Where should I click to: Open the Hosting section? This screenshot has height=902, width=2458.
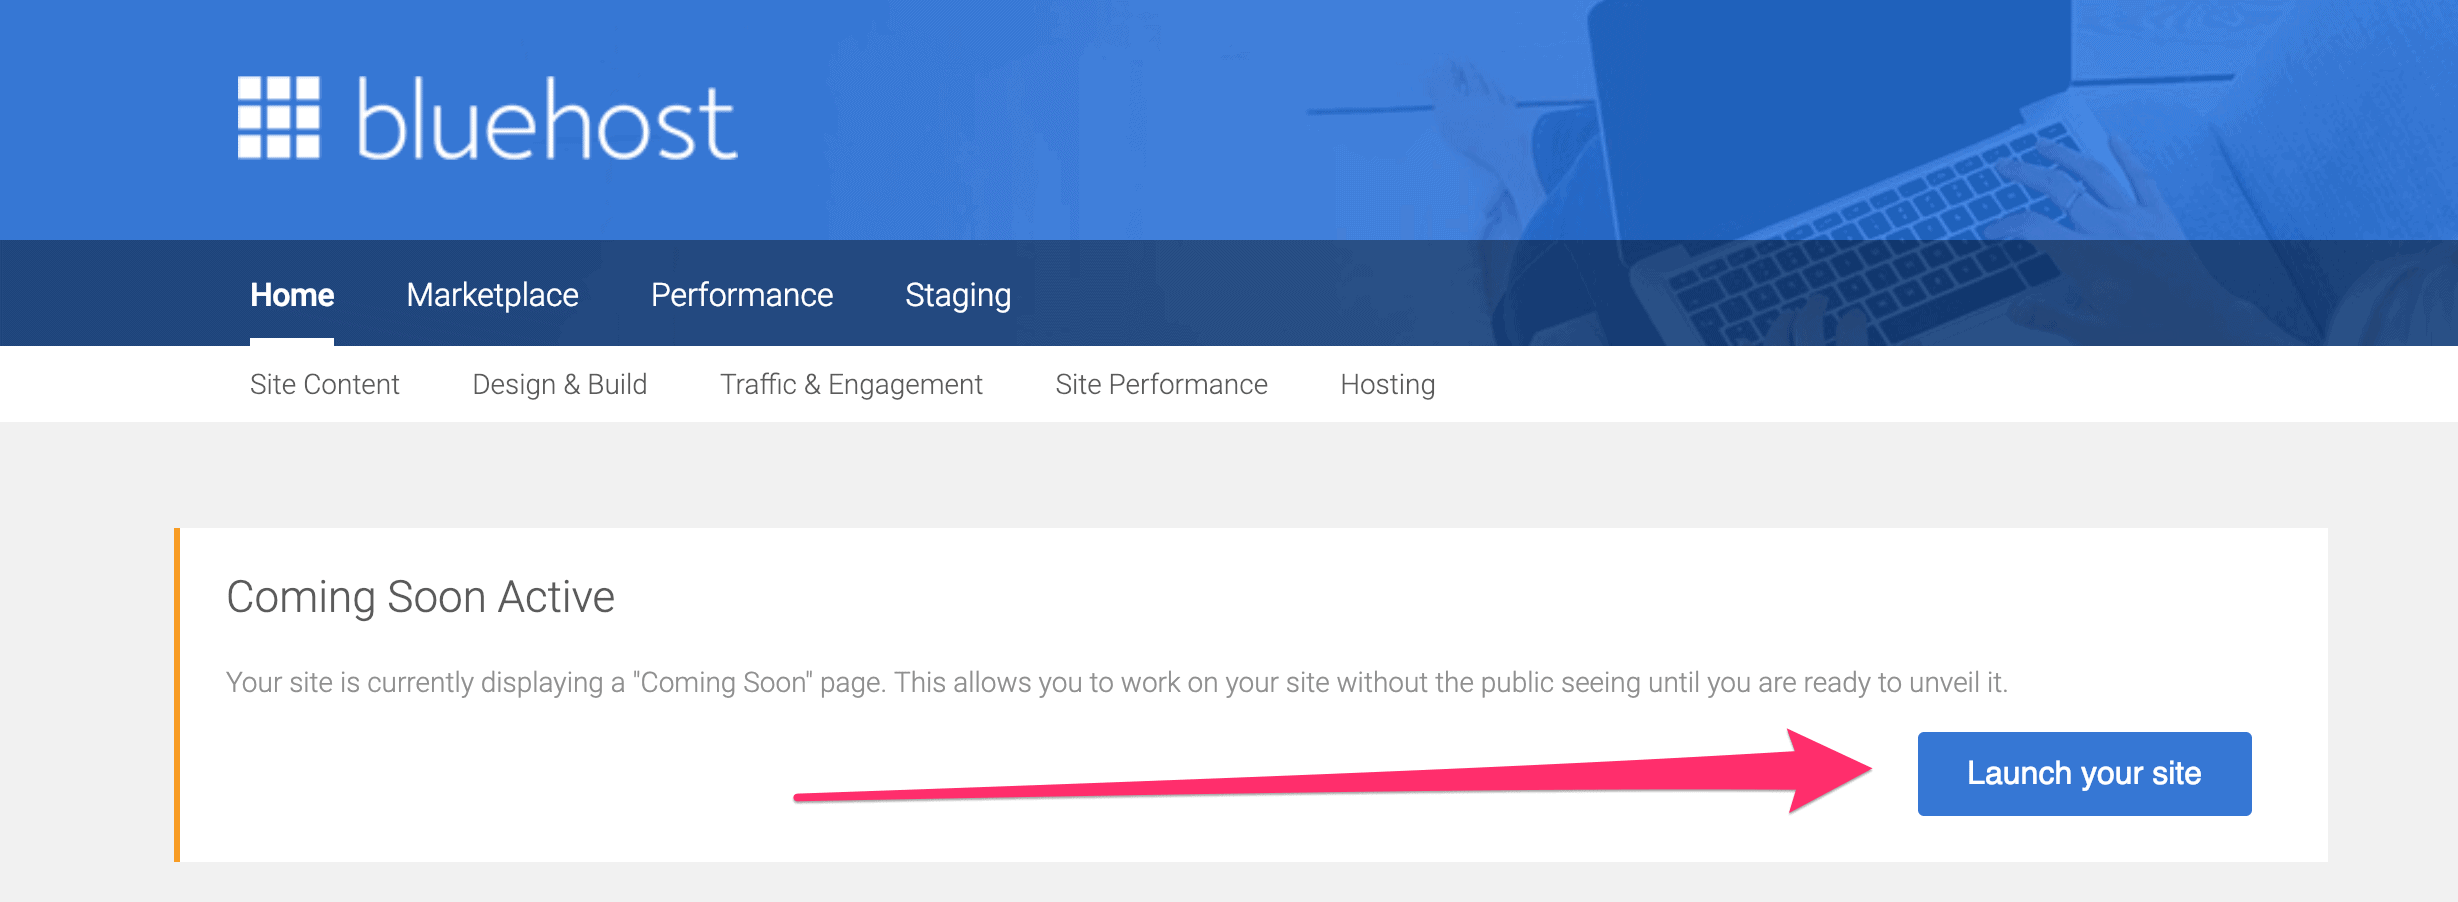coord(1387,384)
